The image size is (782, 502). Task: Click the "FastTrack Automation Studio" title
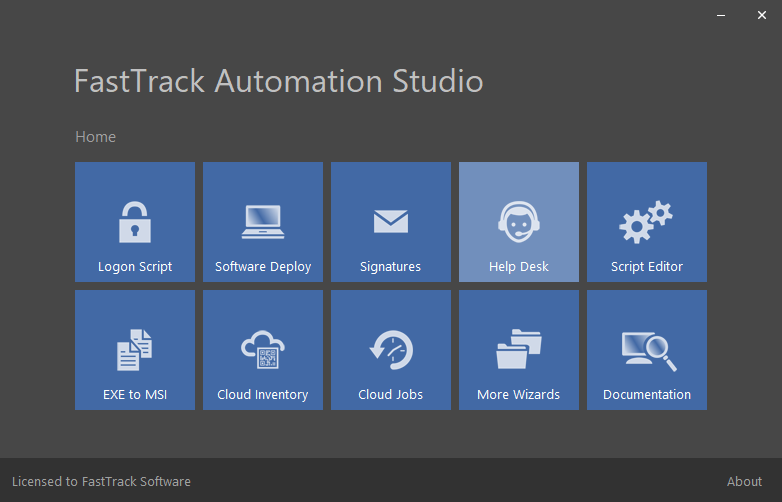coord(279,81)
